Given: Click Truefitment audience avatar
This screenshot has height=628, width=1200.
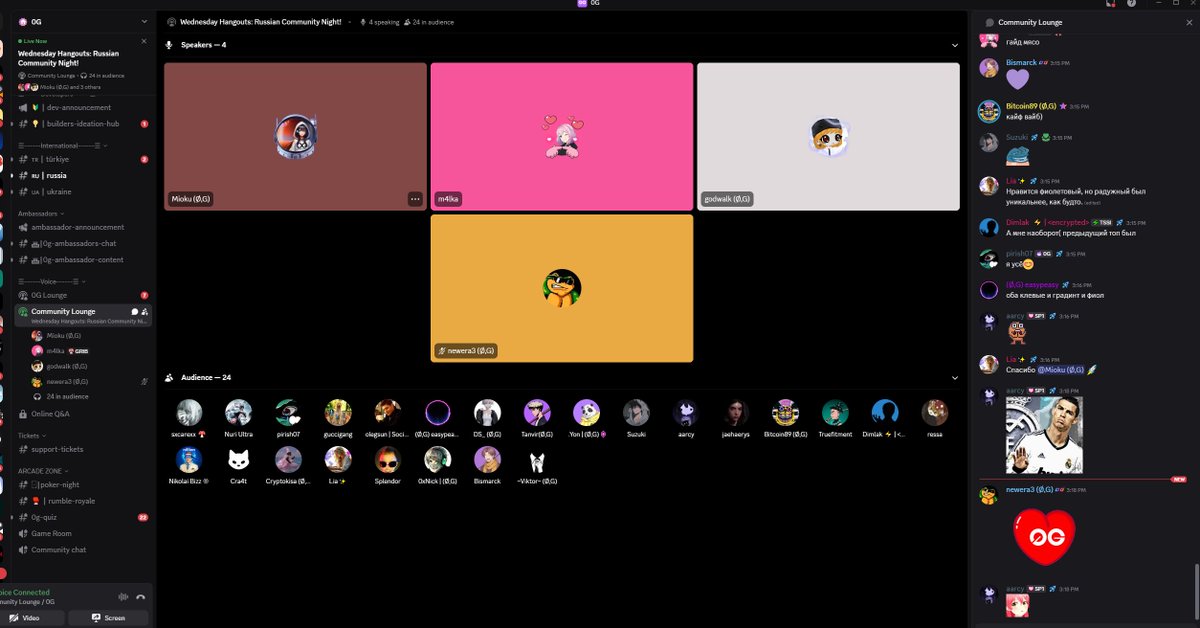Looking at the screenshot, I should click(835, 413).
